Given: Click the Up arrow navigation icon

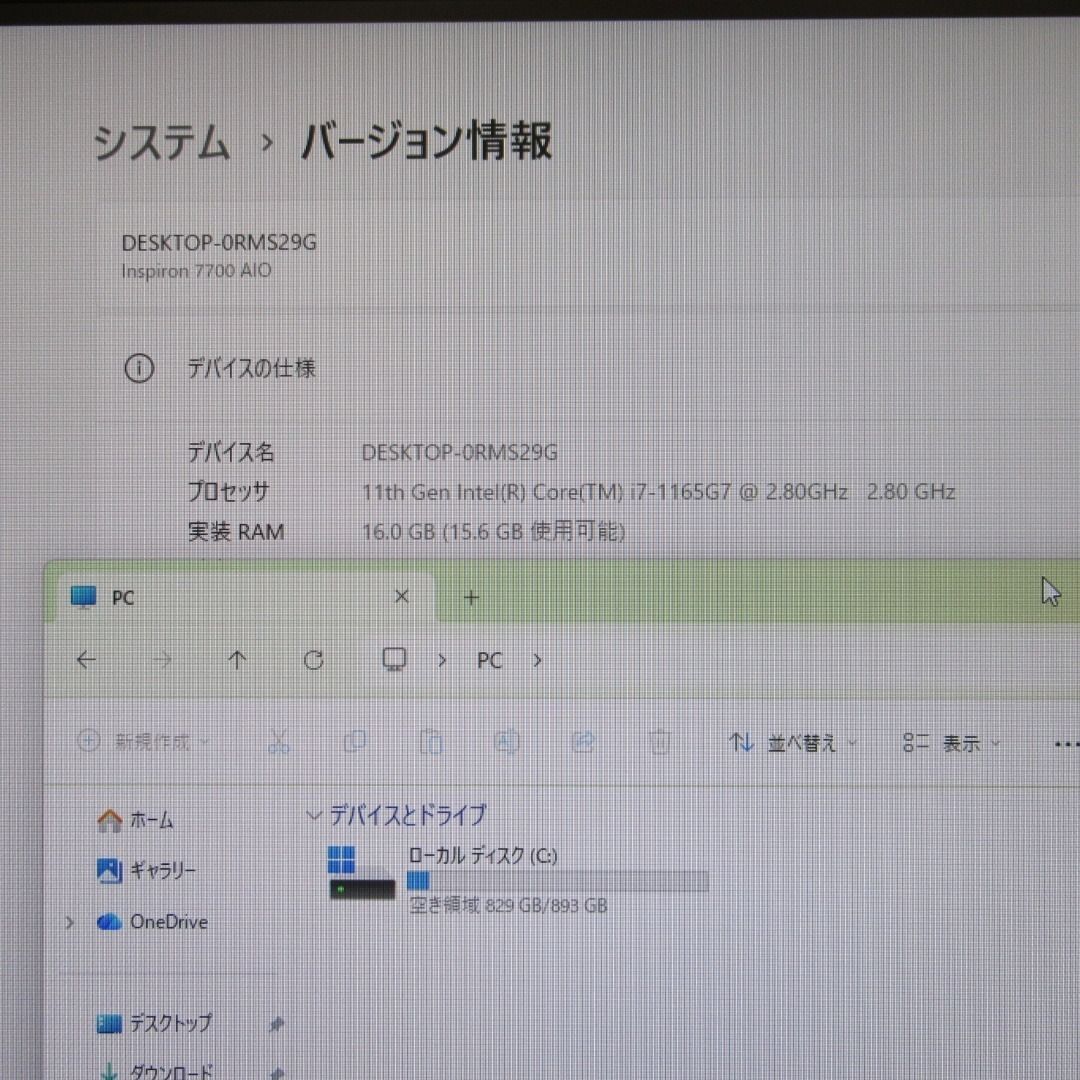Looking at the screenshot, I should tap(237, 660).
